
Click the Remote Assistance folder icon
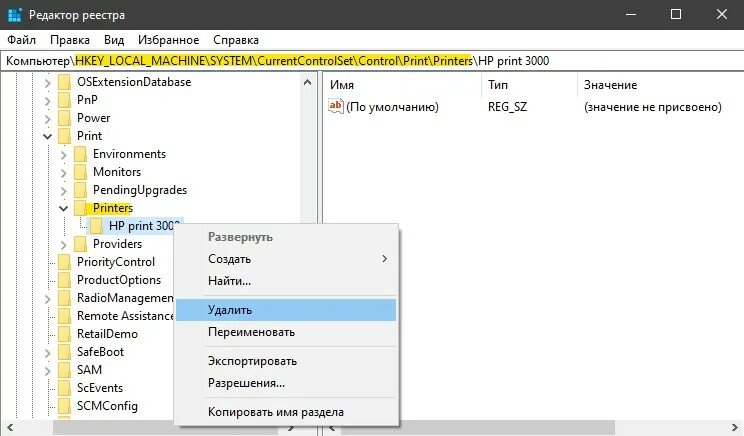pos(65,316)
